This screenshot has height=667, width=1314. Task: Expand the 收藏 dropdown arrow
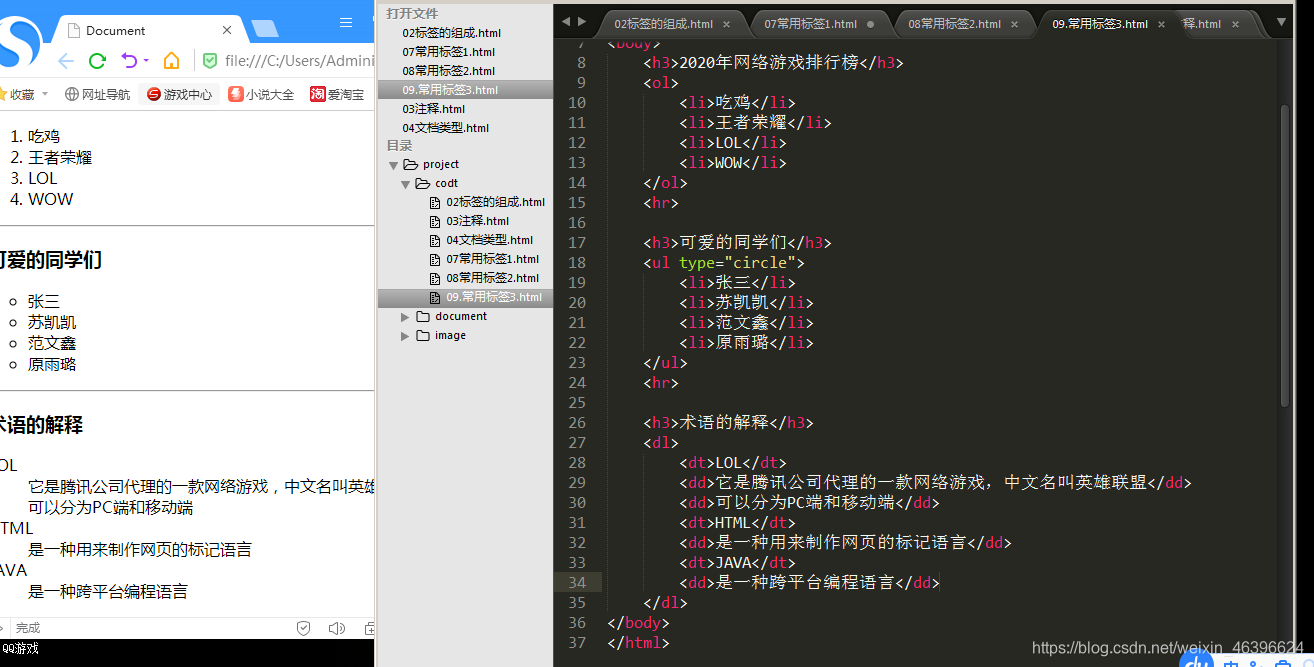(45, 95)
